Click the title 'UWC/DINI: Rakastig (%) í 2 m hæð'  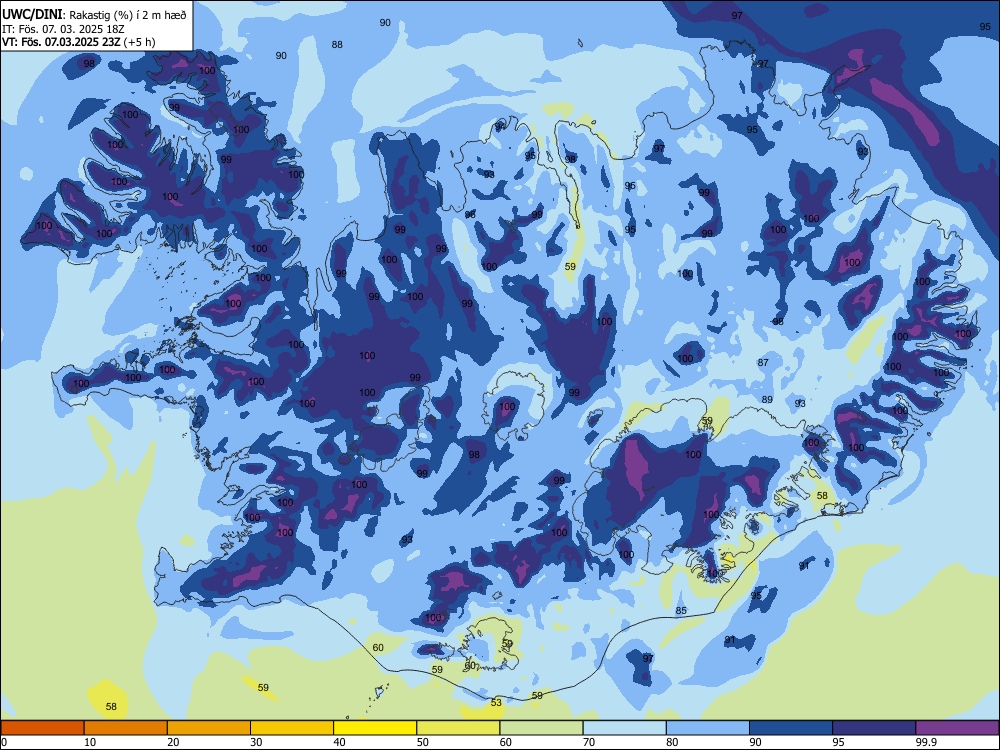[94, 15]
